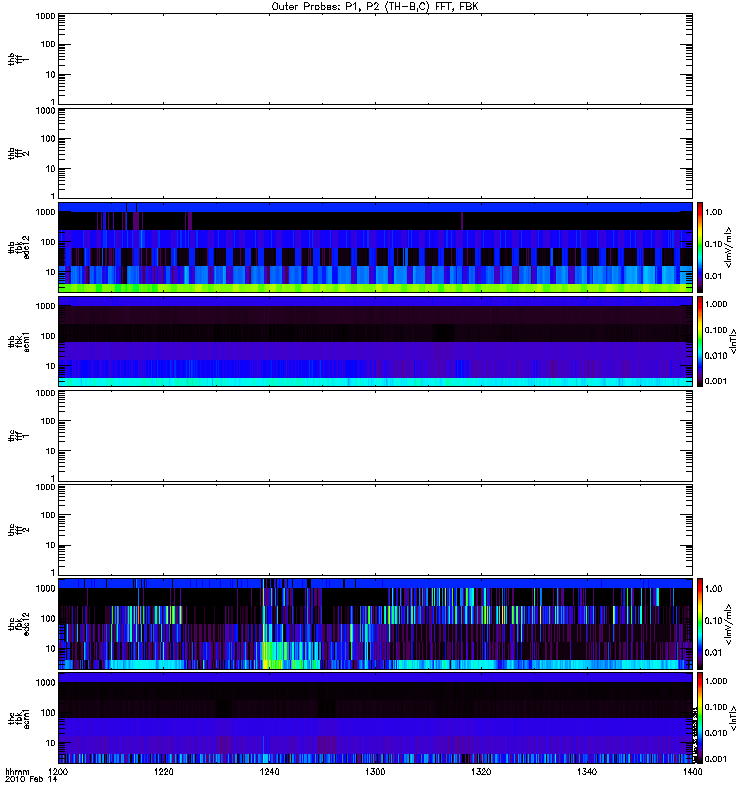
Task: Click the 1.000 value on thb scm1 color bar
Action: pos(716,304)
